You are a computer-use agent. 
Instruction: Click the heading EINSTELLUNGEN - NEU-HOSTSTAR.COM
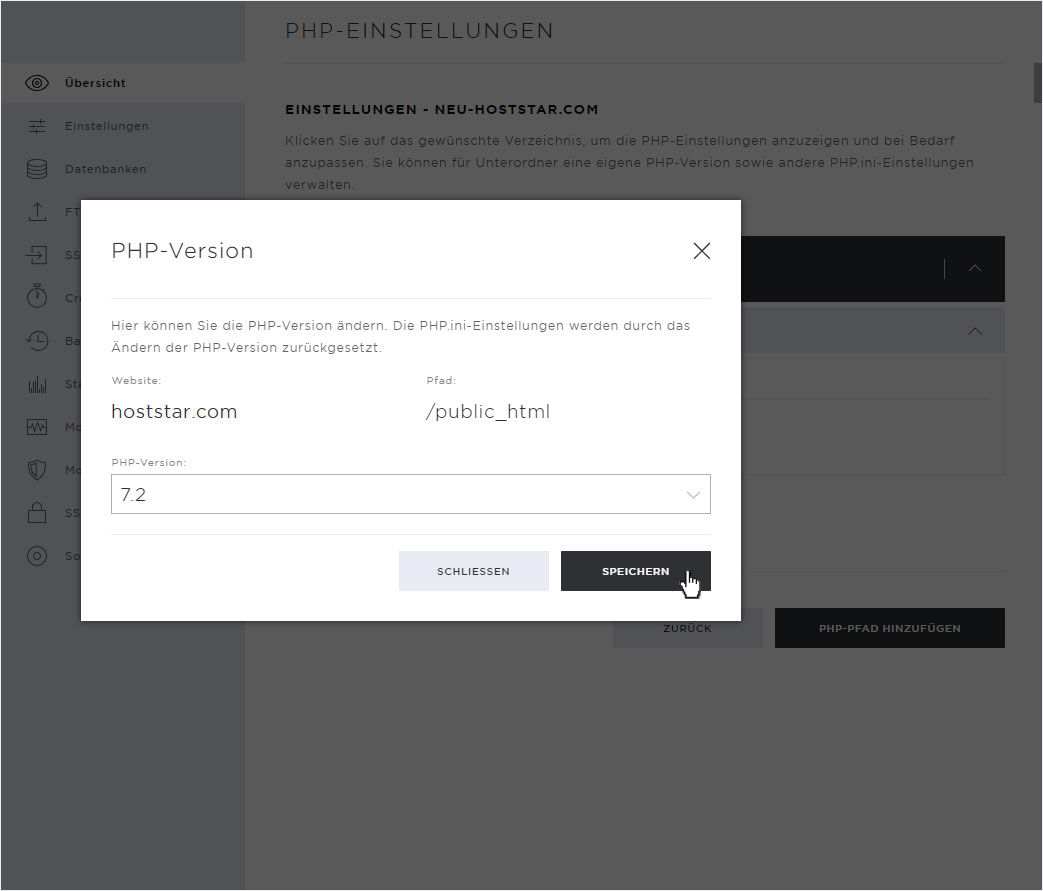point(442,109)
